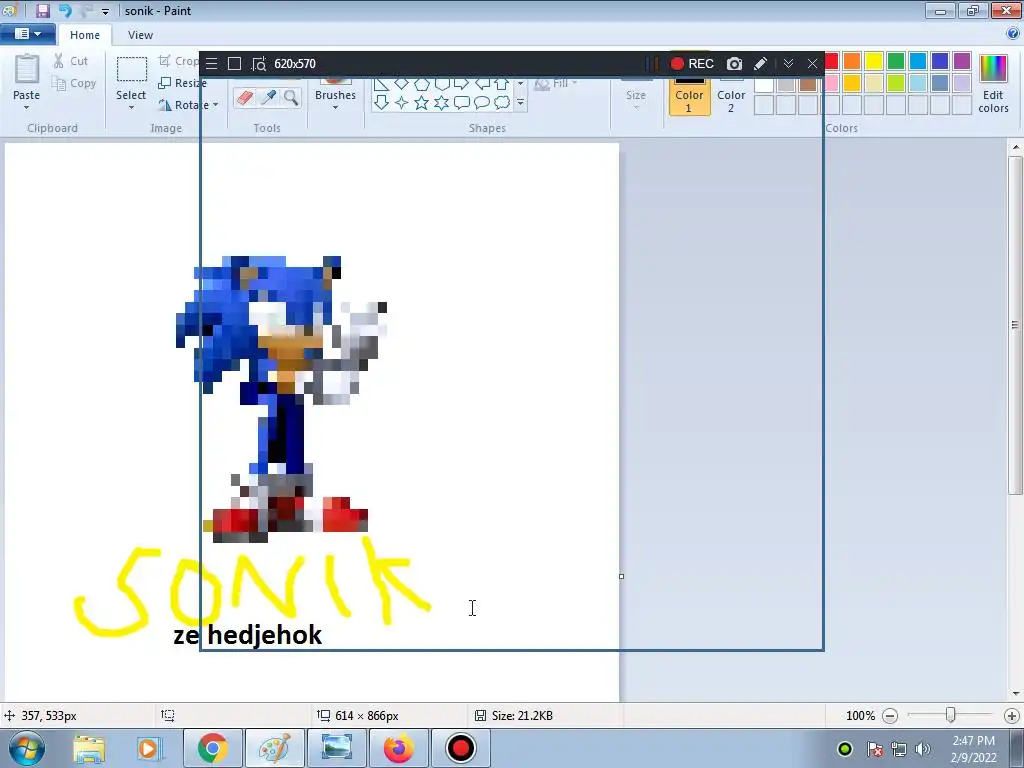This screenshot has width=1024, height=768.
Task: Click the volume speaker tray icon
Action: point(923,749)
